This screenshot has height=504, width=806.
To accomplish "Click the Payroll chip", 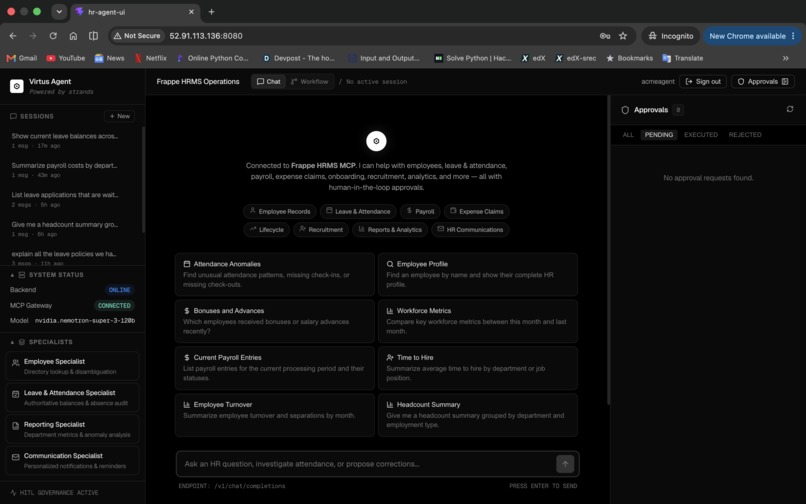I will tap(420, 211).
